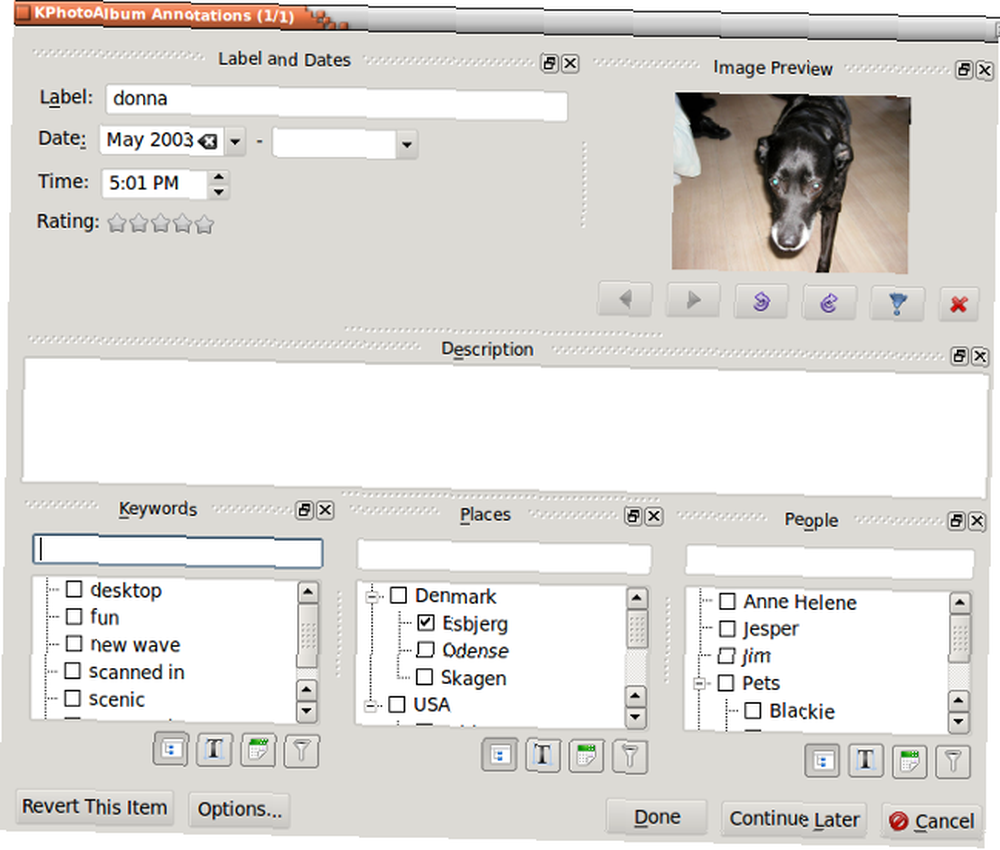
Task: Delete image with red X icon
Action: coord(959,305)
